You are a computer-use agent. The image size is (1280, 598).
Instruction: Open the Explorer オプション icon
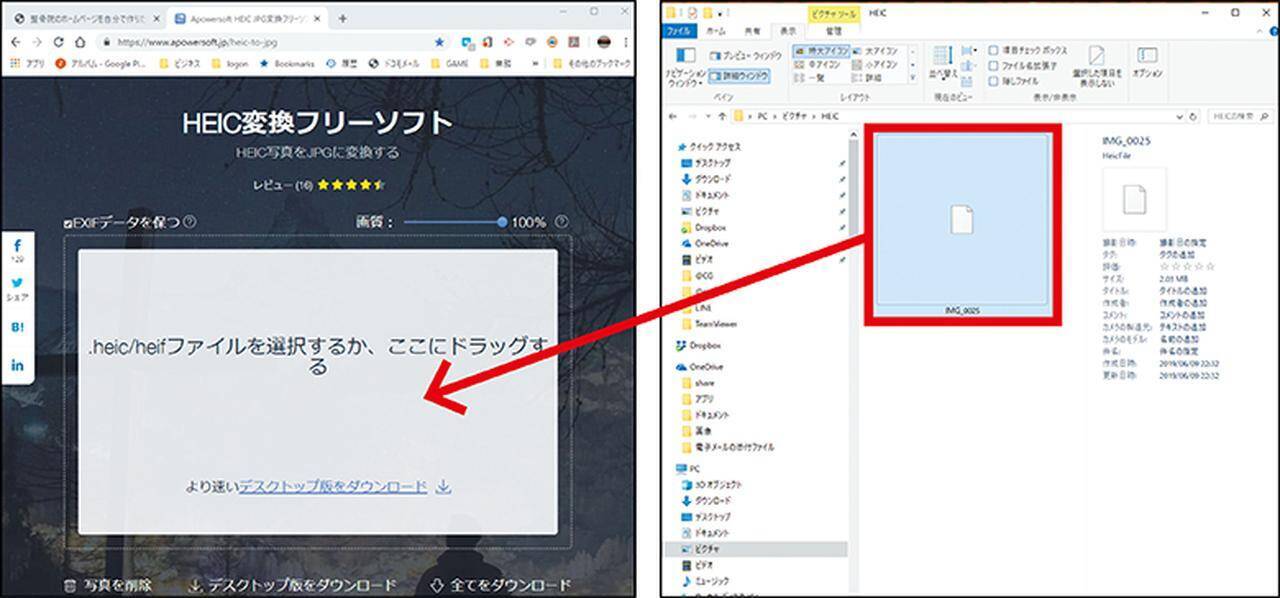click(1147, 62)
